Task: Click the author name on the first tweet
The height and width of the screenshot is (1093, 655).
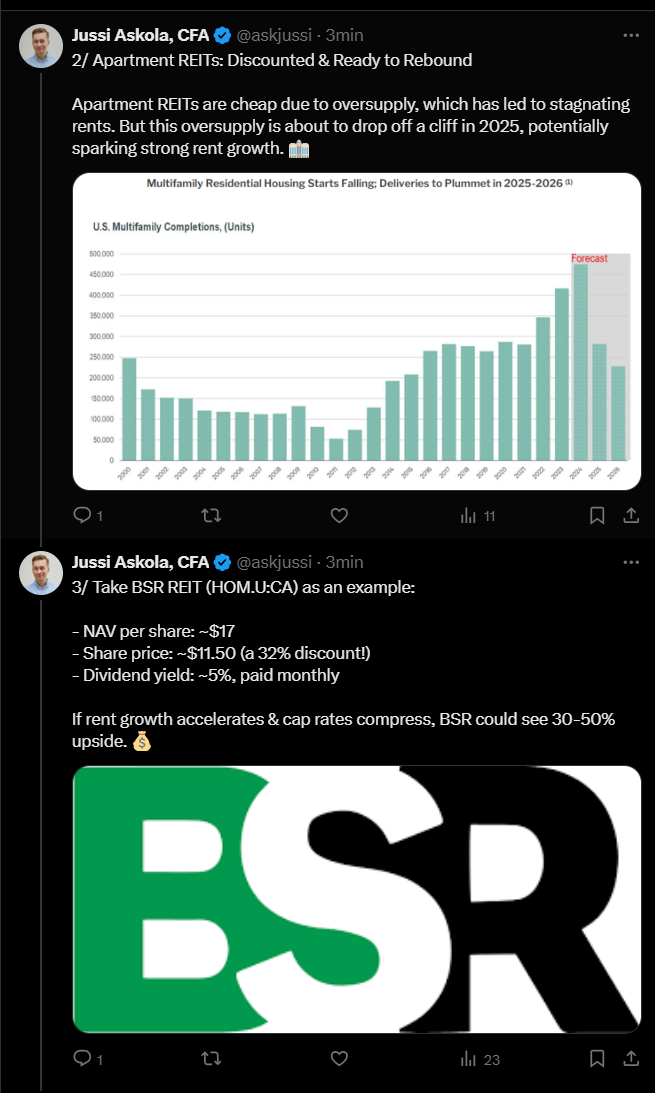Action: click(x=140, y=35)
